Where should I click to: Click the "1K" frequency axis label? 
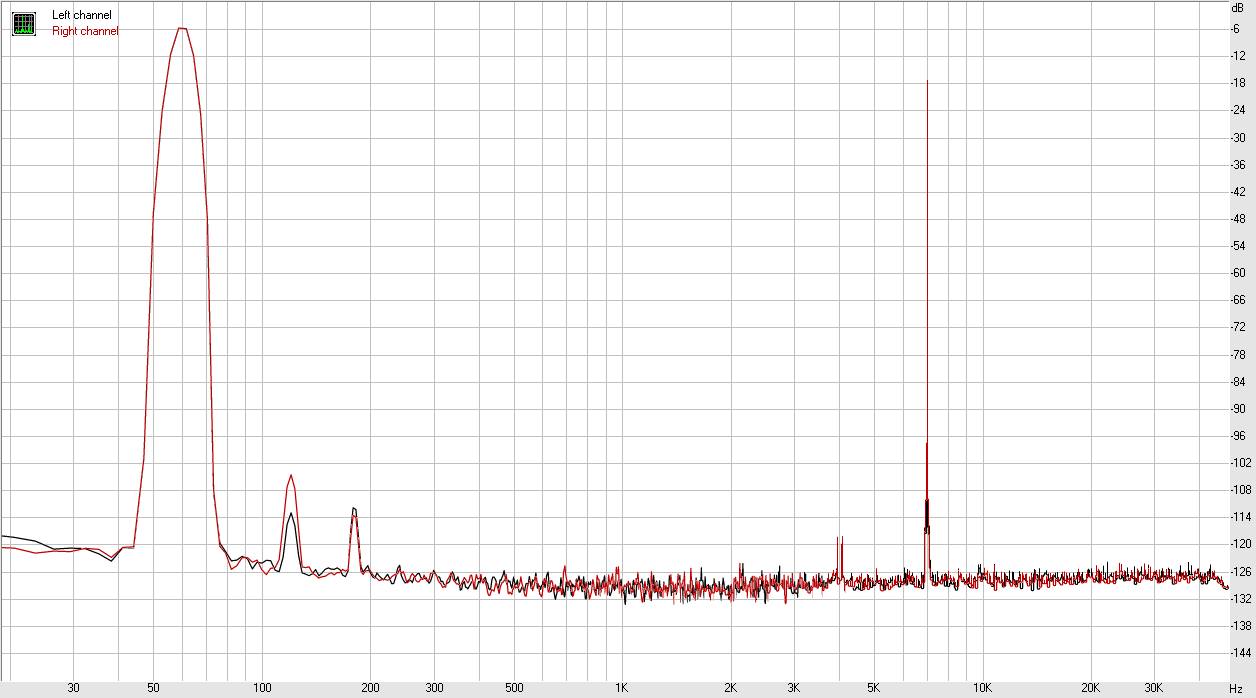tap(622, 688)
